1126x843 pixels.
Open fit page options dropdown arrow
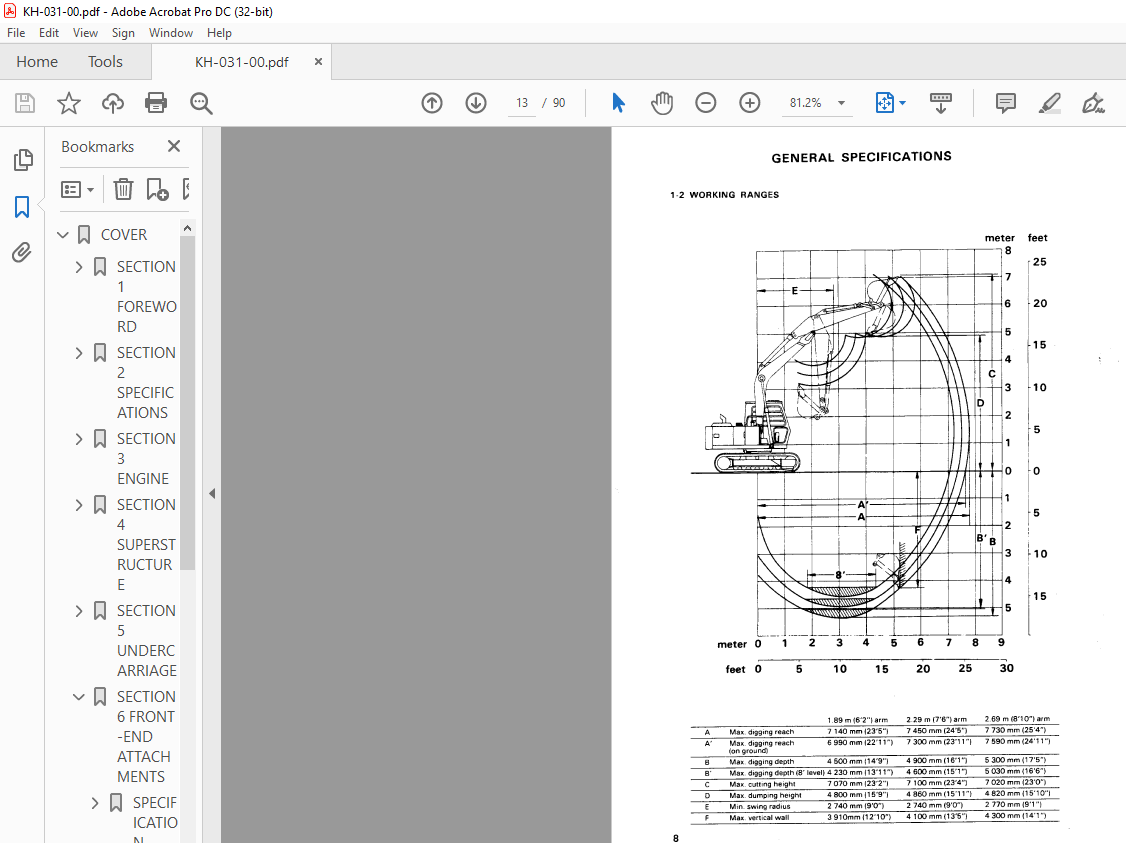(x=903, y=103)
